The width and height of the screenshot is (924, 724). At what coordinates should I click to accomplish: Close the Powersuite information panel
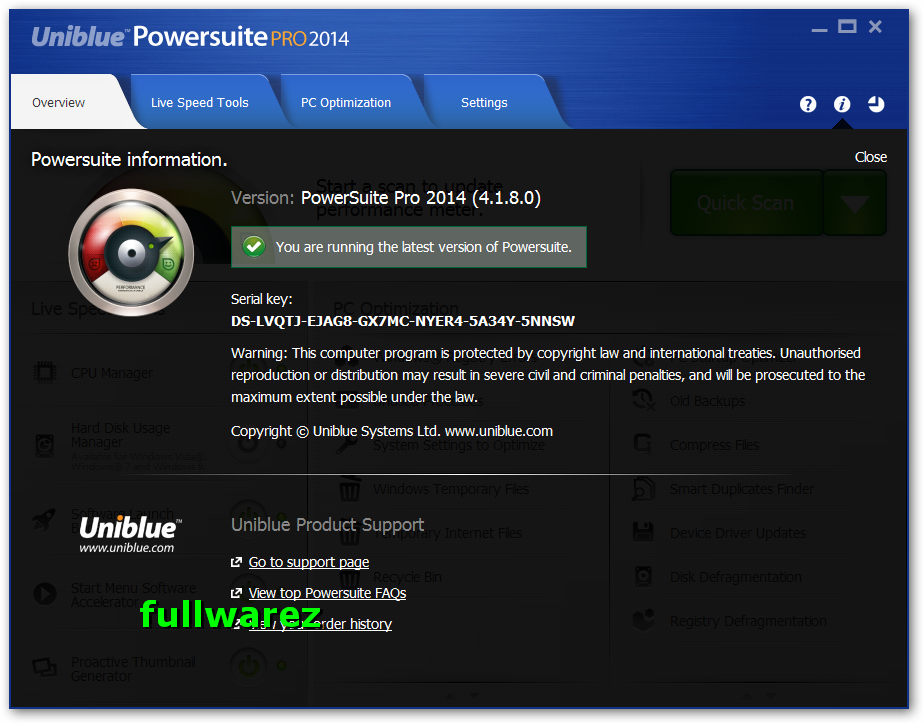[x=870, y=157]
